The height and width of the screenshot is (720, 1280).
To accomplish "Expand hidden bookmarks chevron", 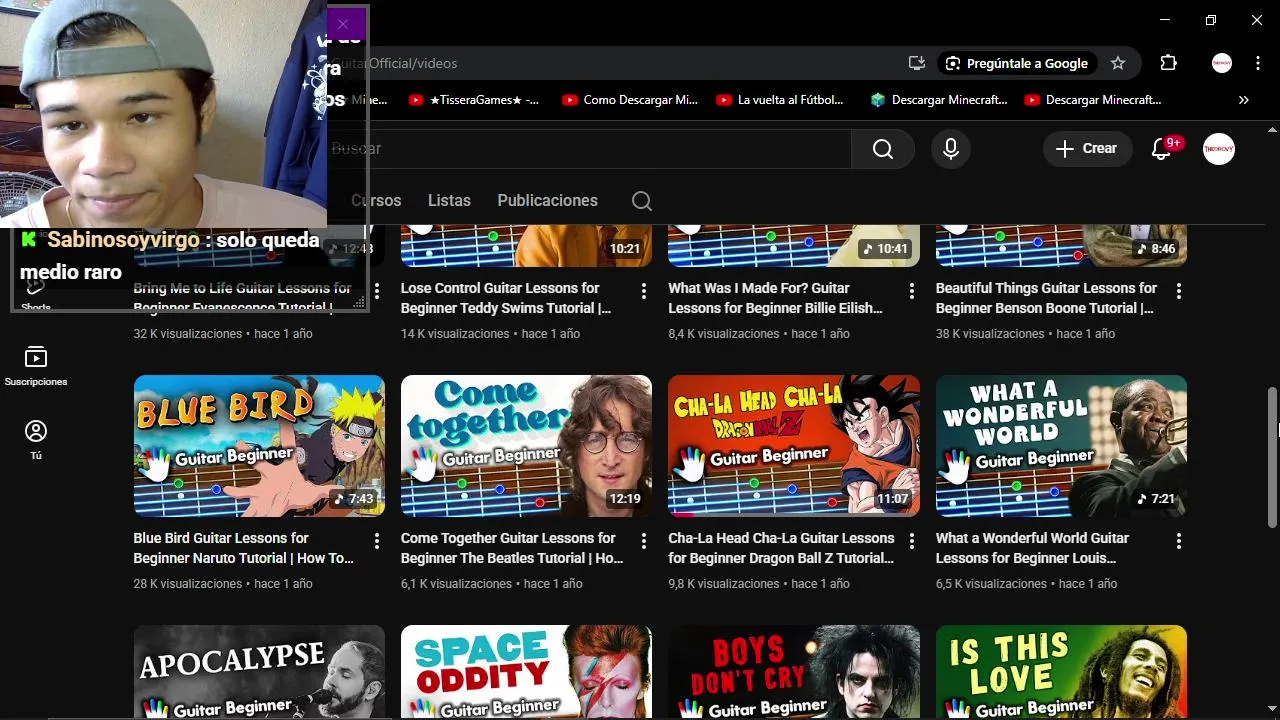I will (x=1243, y=100).
